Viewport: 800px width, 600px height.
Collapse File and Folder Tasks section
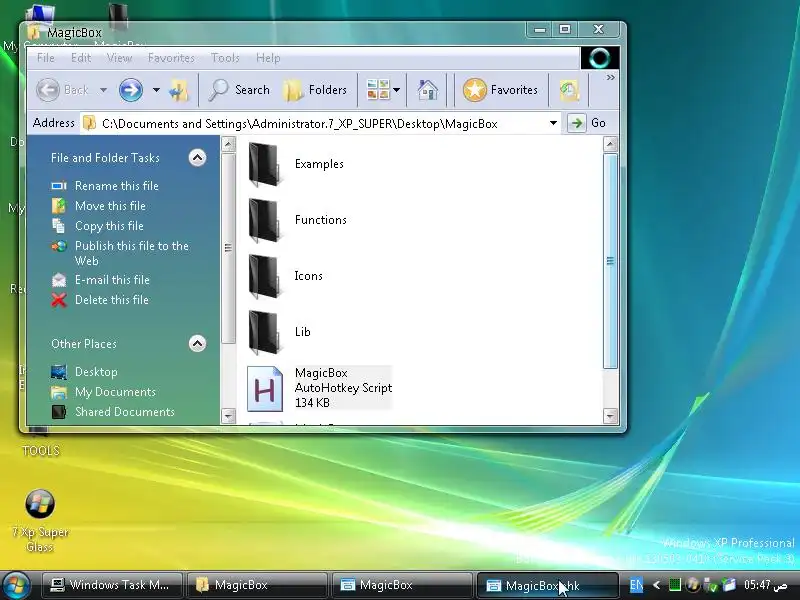pos(197,158)
